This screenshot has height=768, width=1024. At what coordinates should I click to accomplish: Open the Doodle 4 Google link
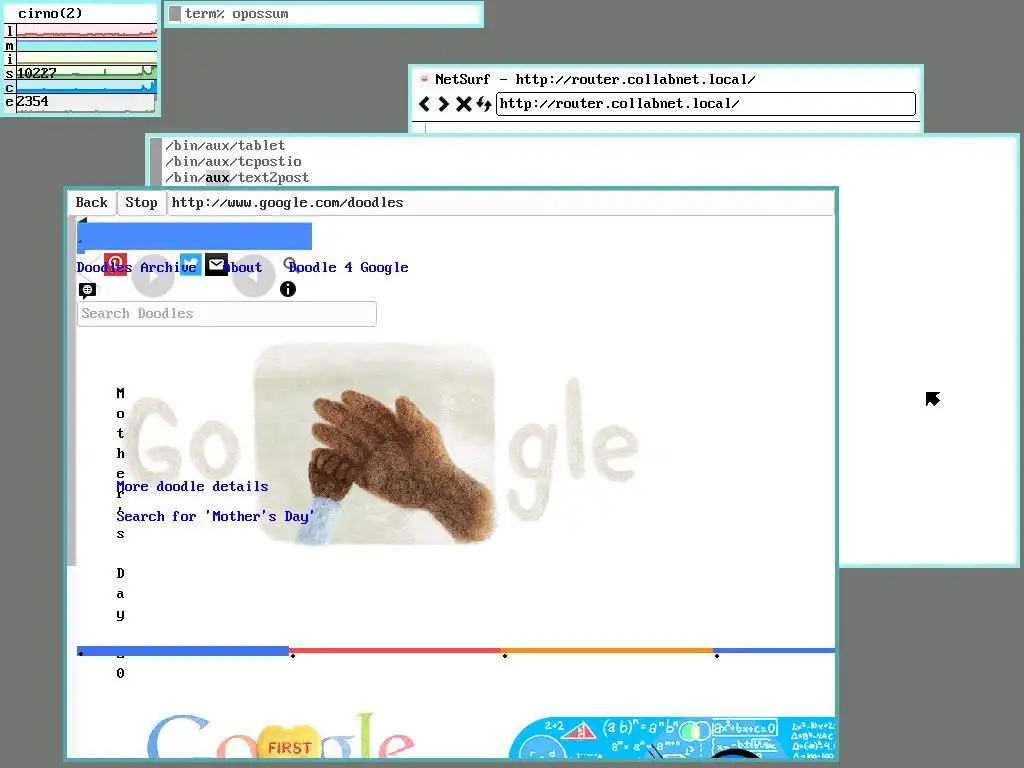pyautogui.click(x=349, y=268)
